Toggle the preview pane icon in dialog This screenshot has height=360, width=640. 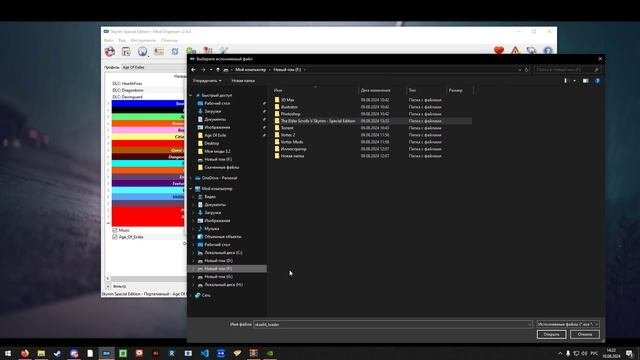pyautogui.click(x=585, y=81)
